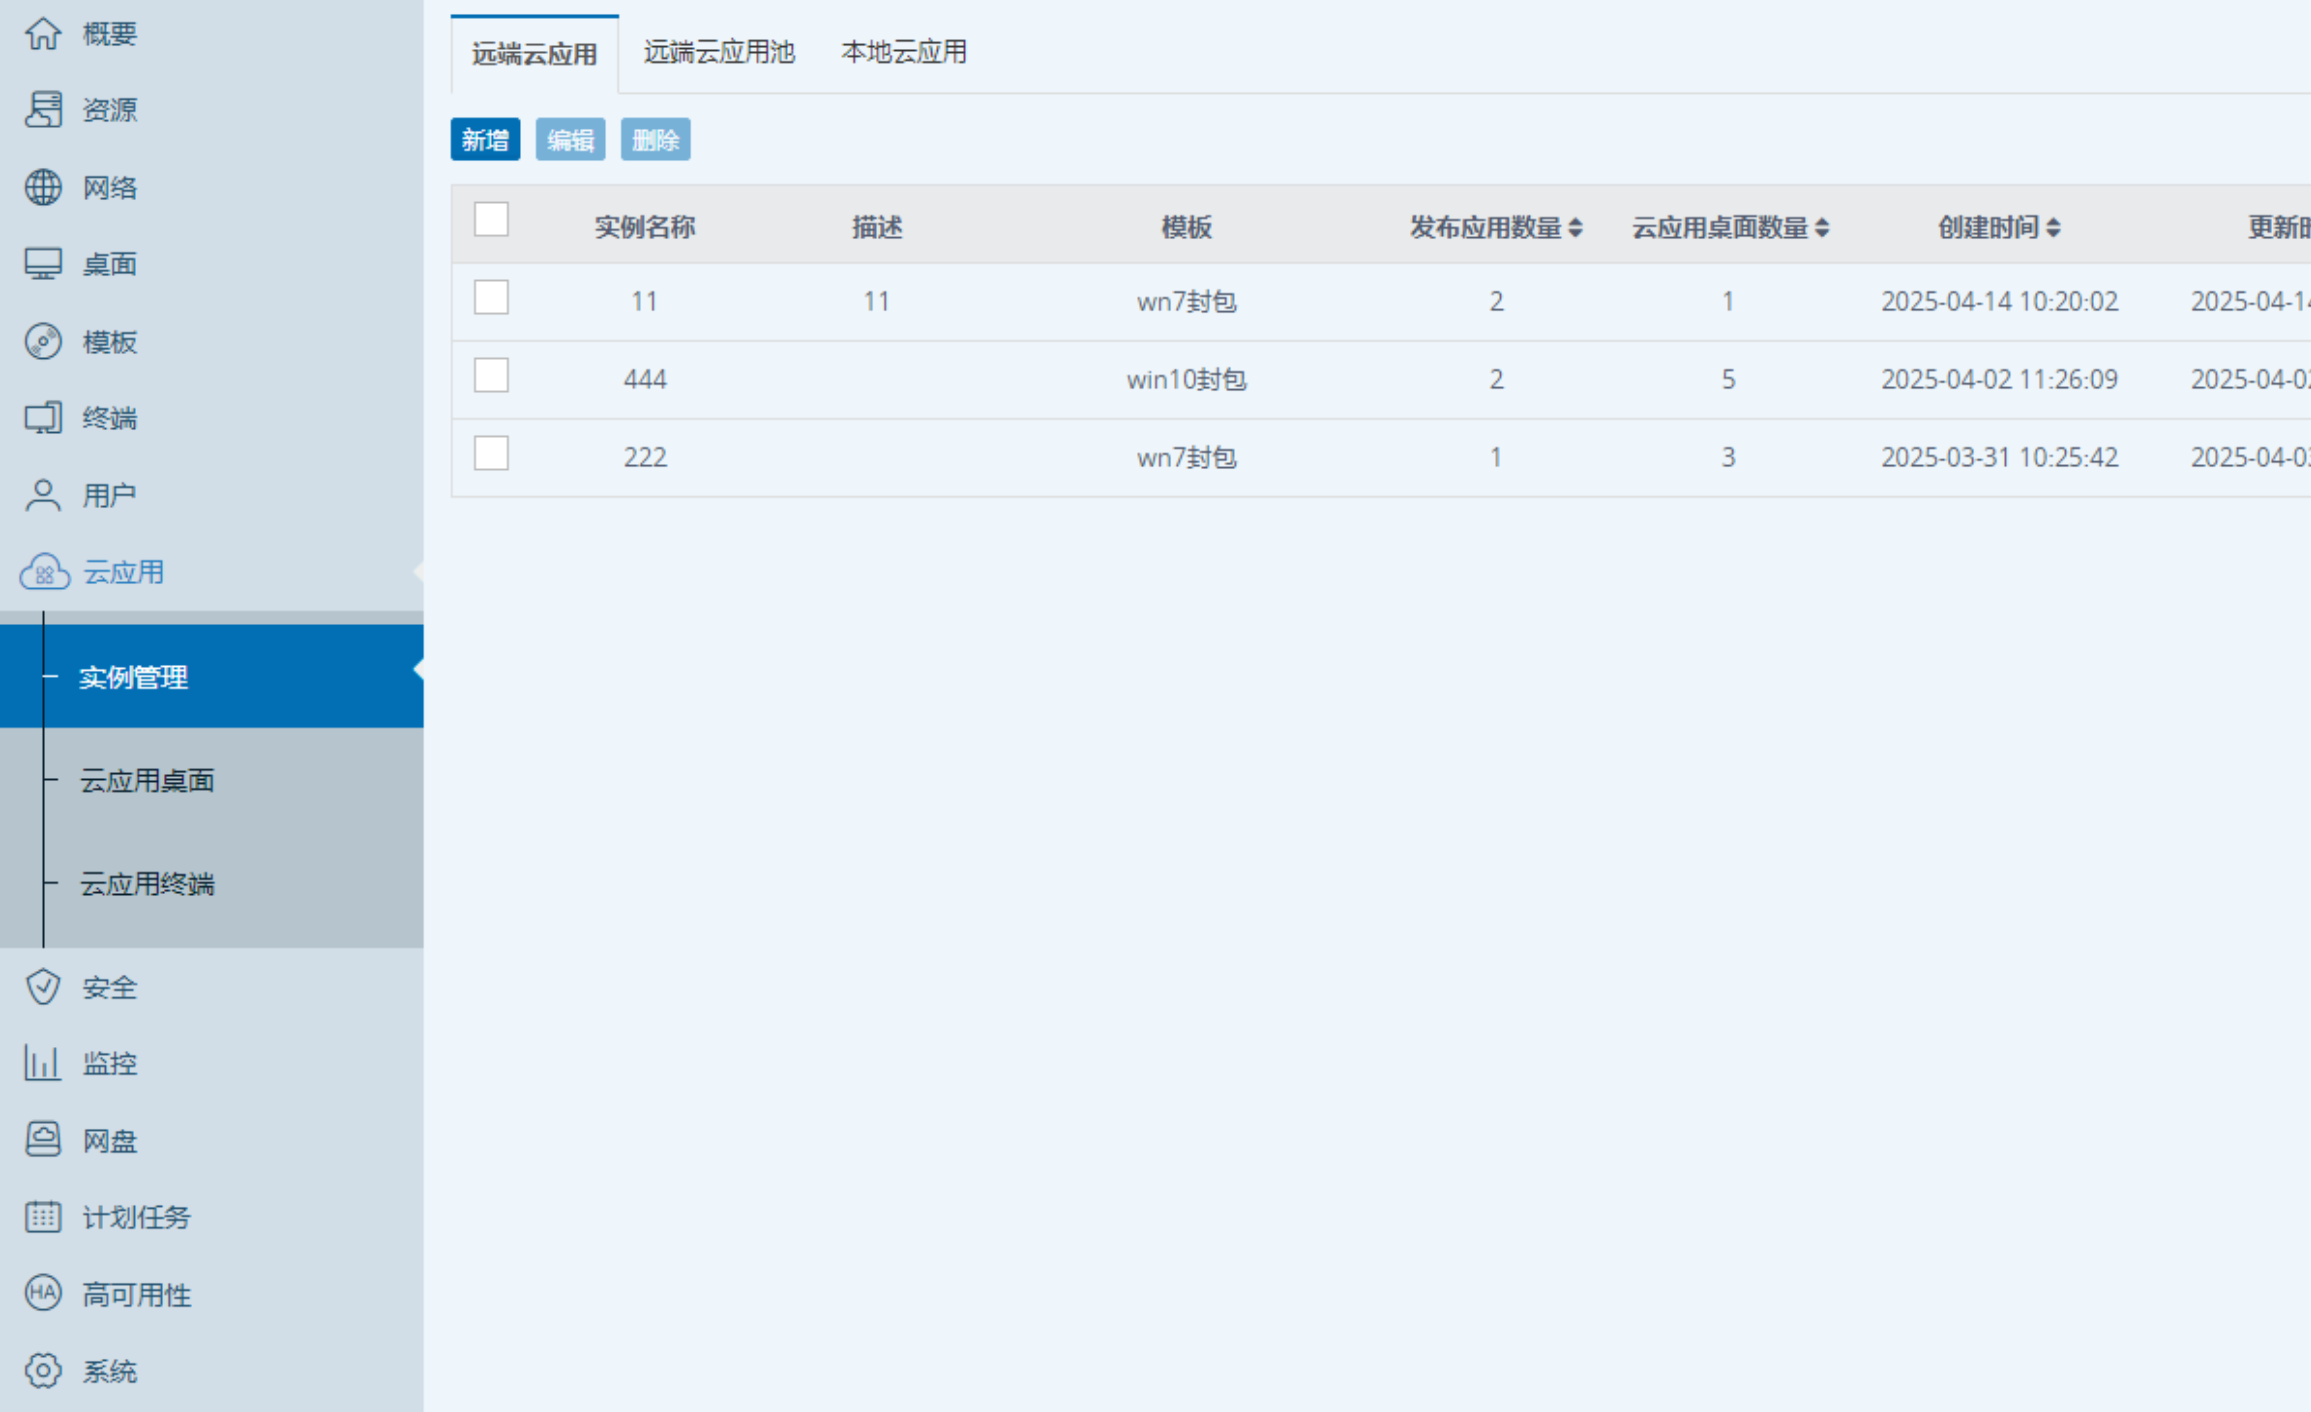Open the 云应用终端 submenu item
Image resolution: width=2311 pixels, height=1412 pixels.
(x=147, y=884)
